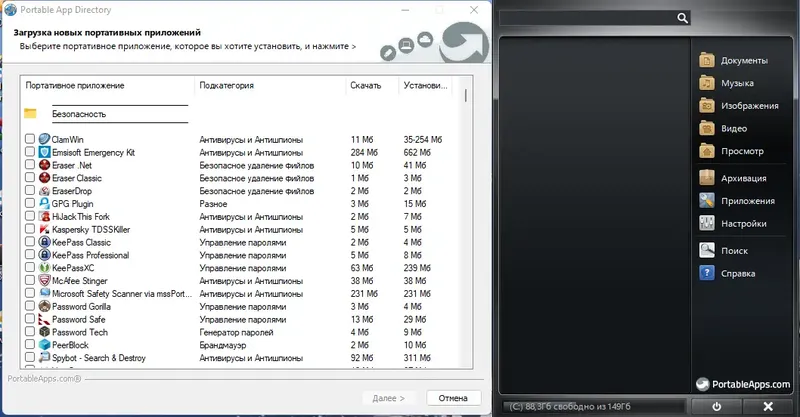The image size is (800, 417).
Task: Click the PeerBlock cube icon
Action: click(44, 345)
